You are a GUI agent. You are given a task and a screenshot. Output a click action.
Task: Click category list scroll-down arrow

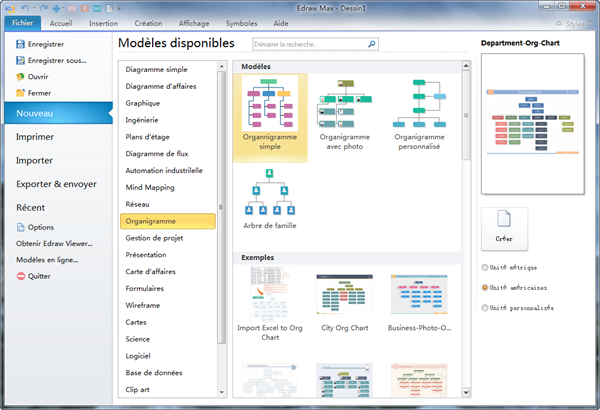click(x=222, y=392)
